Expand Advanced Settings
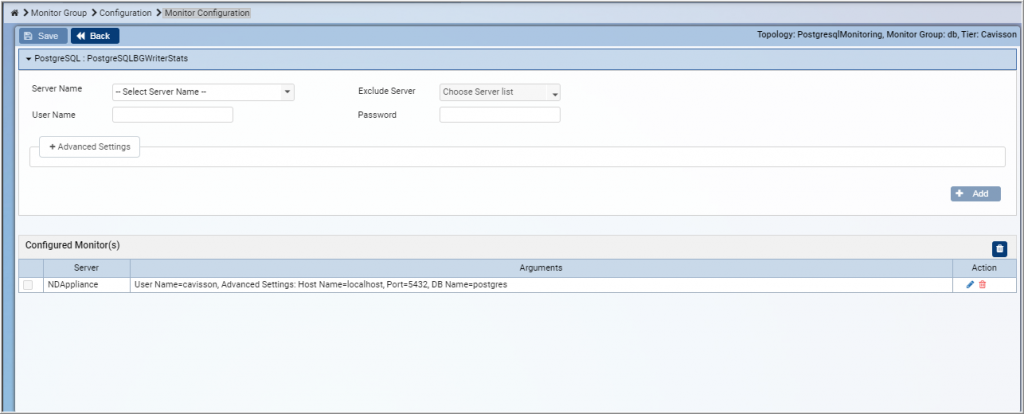 click(89, 147)
